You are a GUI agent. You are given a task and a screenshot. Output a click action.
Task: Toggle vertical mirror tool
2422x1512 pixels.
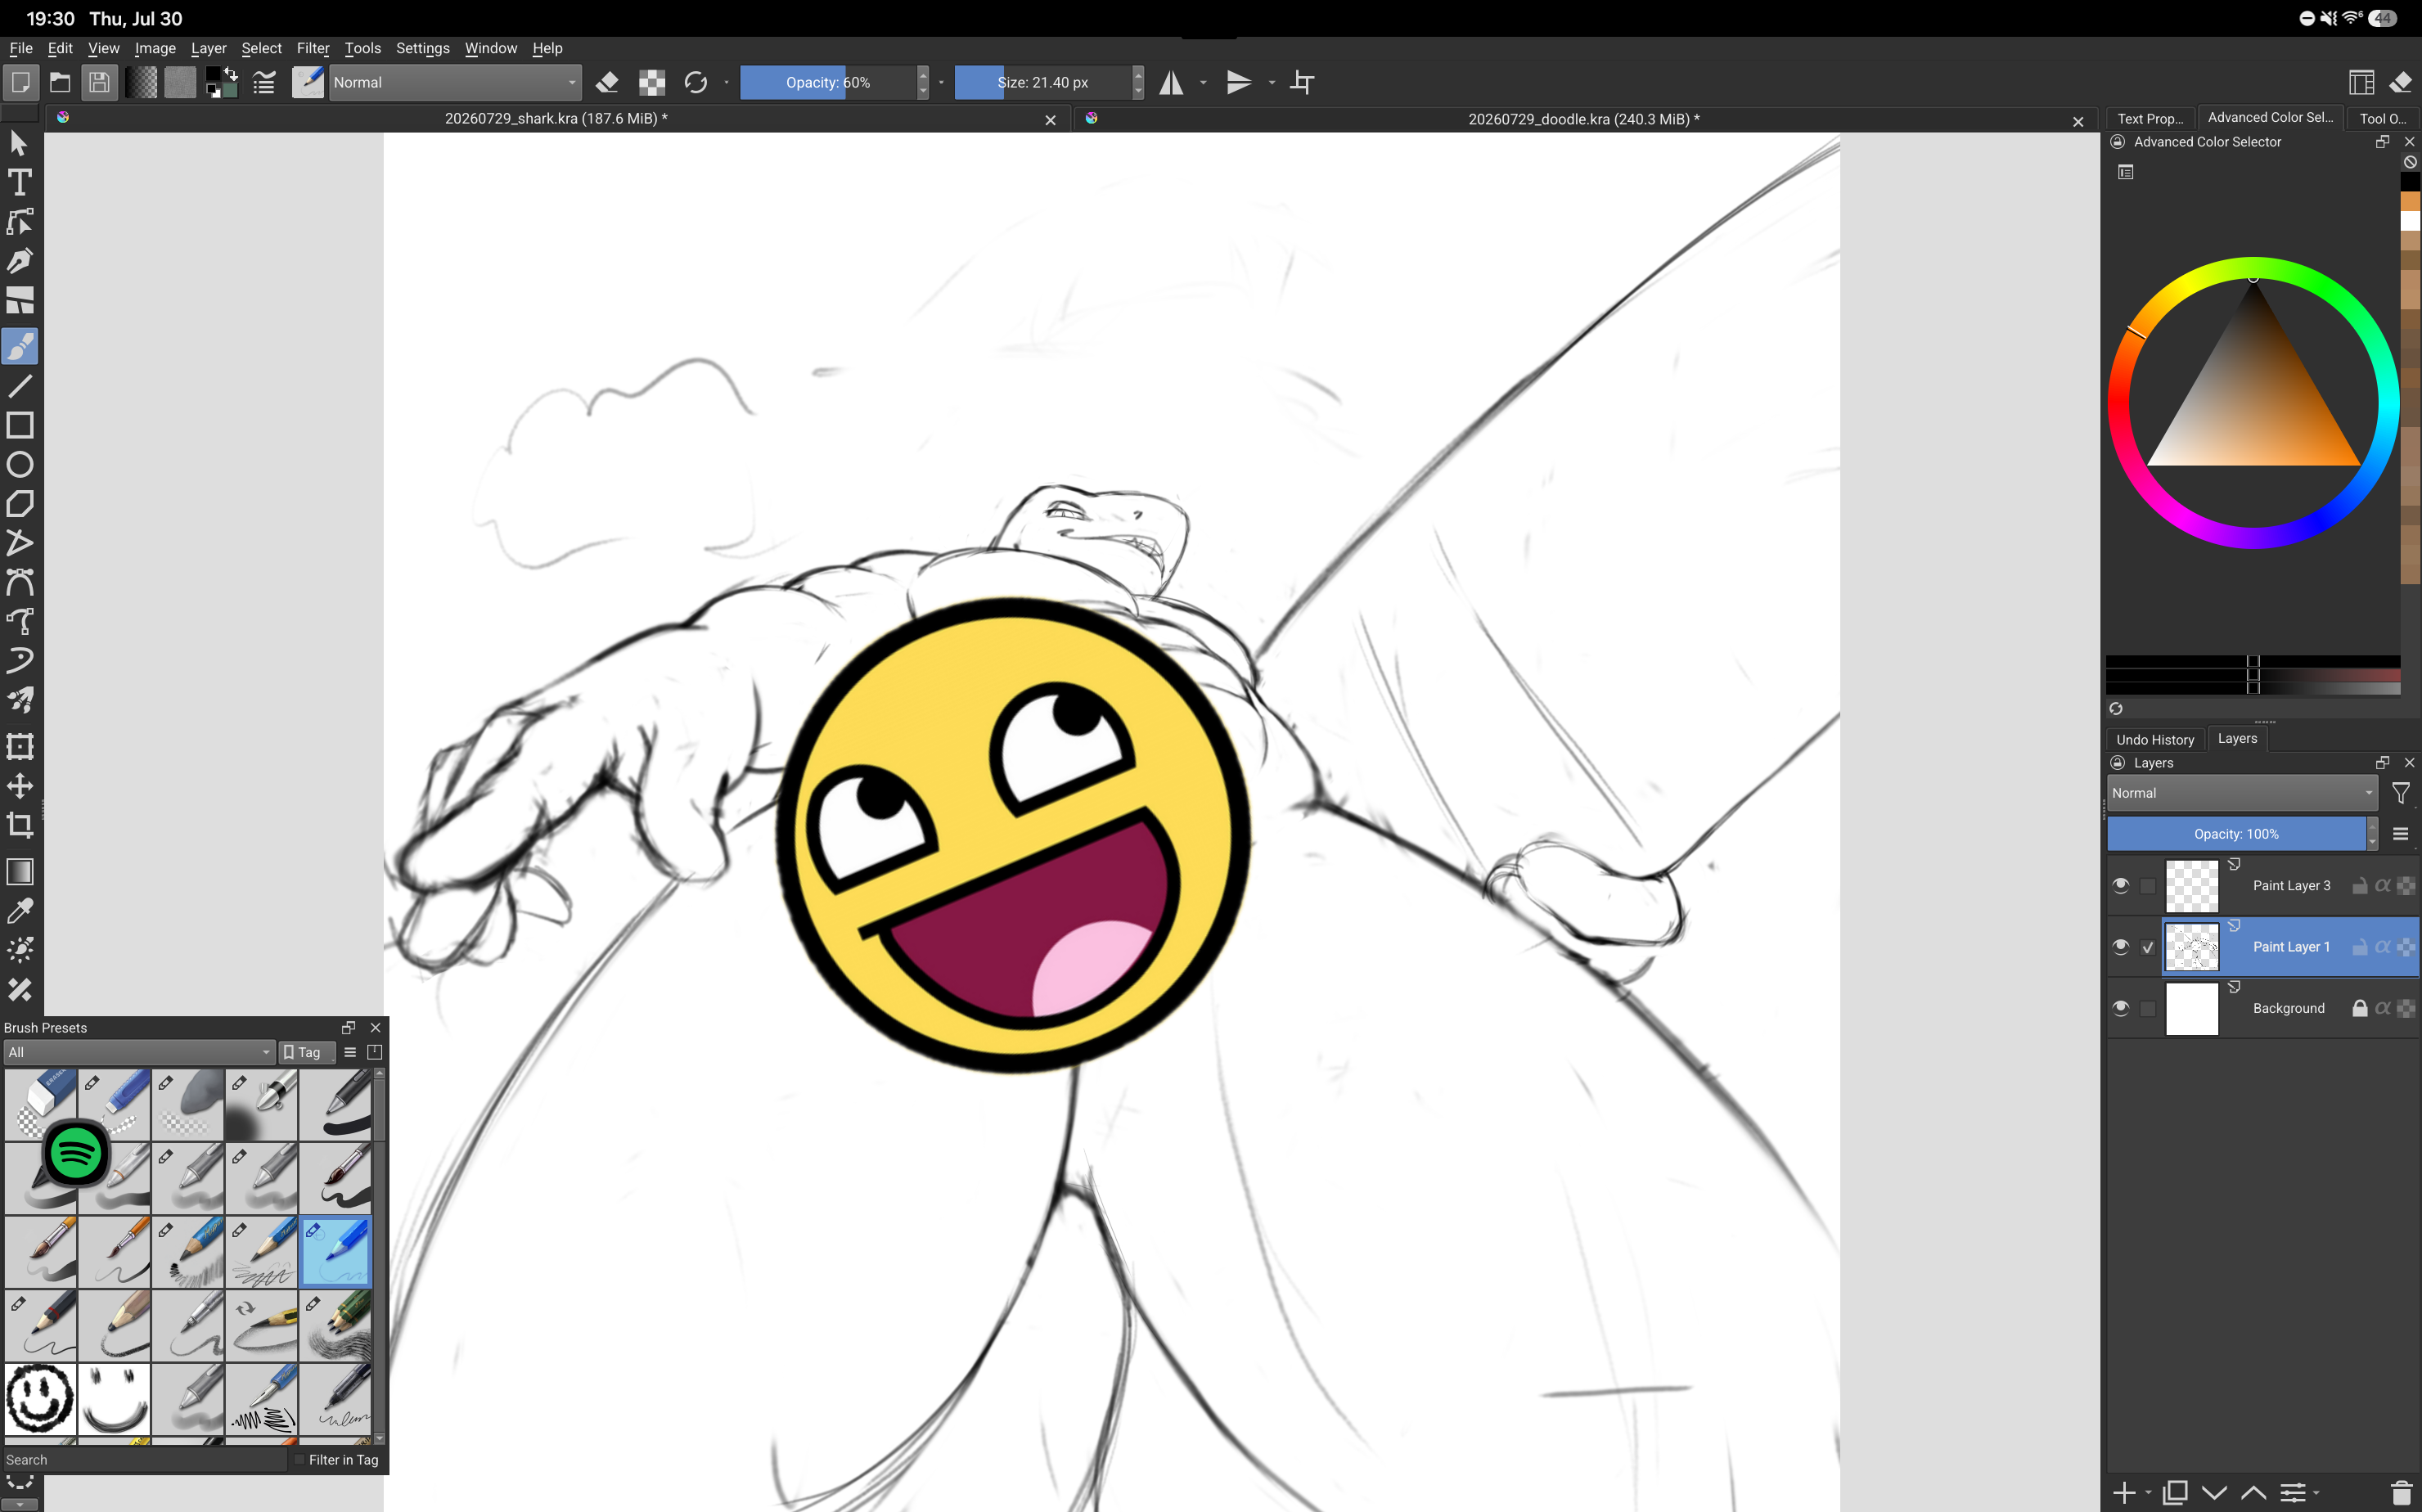pos(1239,83)
